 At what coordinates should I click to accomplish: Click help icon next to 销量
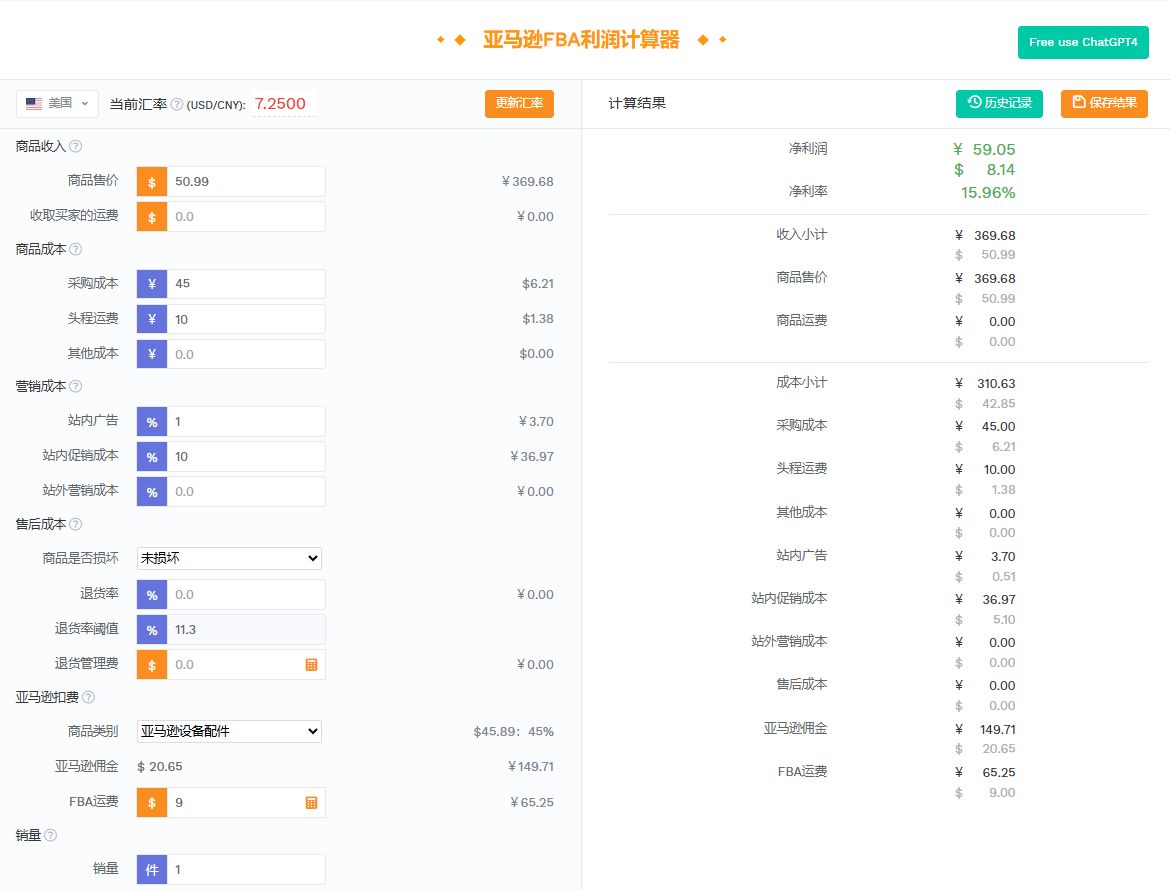click(50, 835)
